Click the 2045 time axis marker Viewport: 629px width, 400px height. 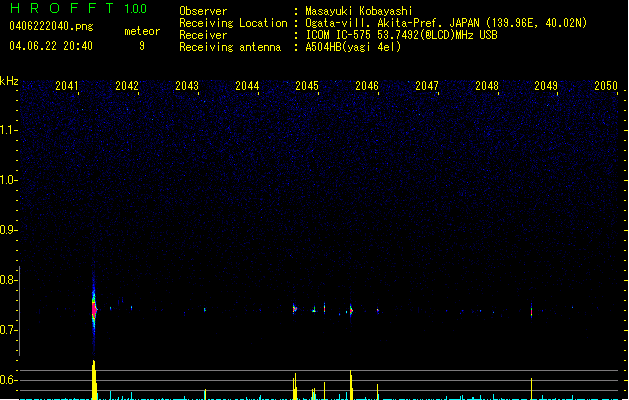click(x=307, y=86)
